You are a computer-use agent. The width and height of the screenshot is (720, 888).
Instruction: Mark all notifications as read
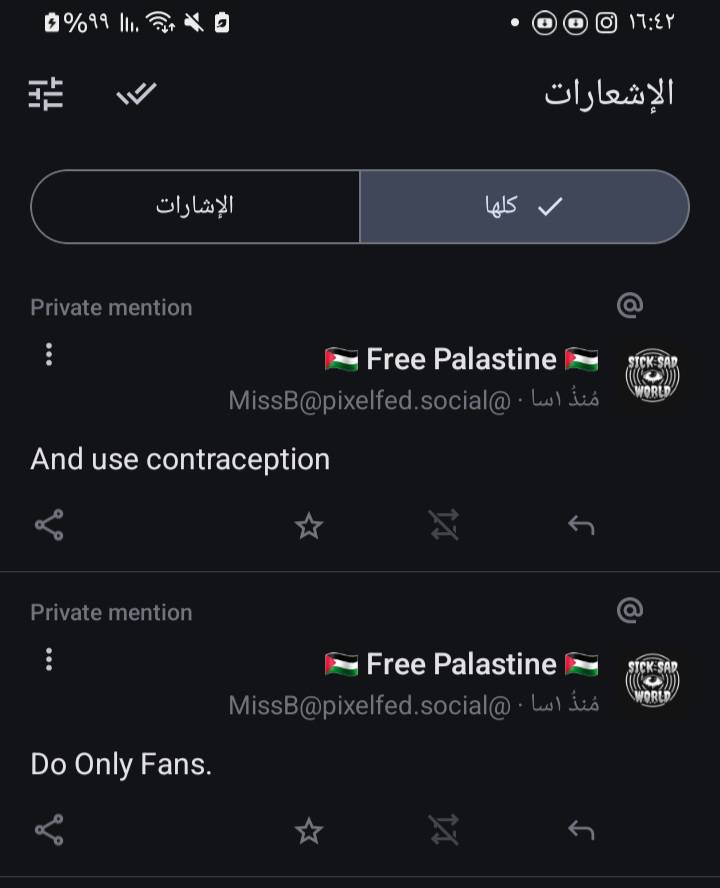pos(136,94)
